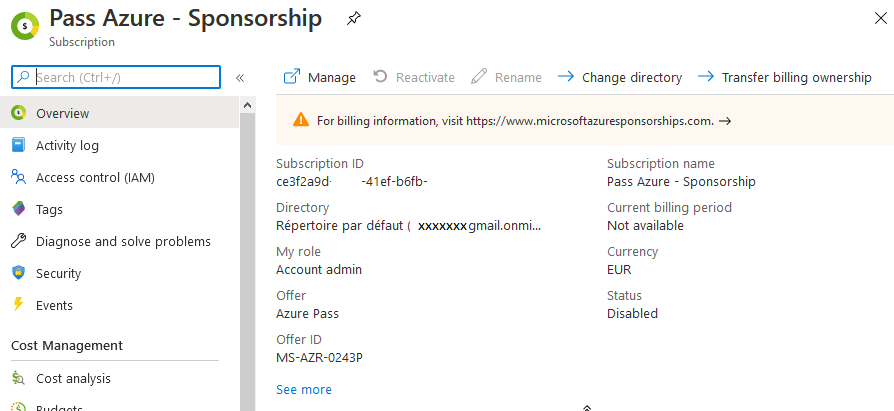
Task: Click the Cost analysis dollar icon
Action: (18, 377)
